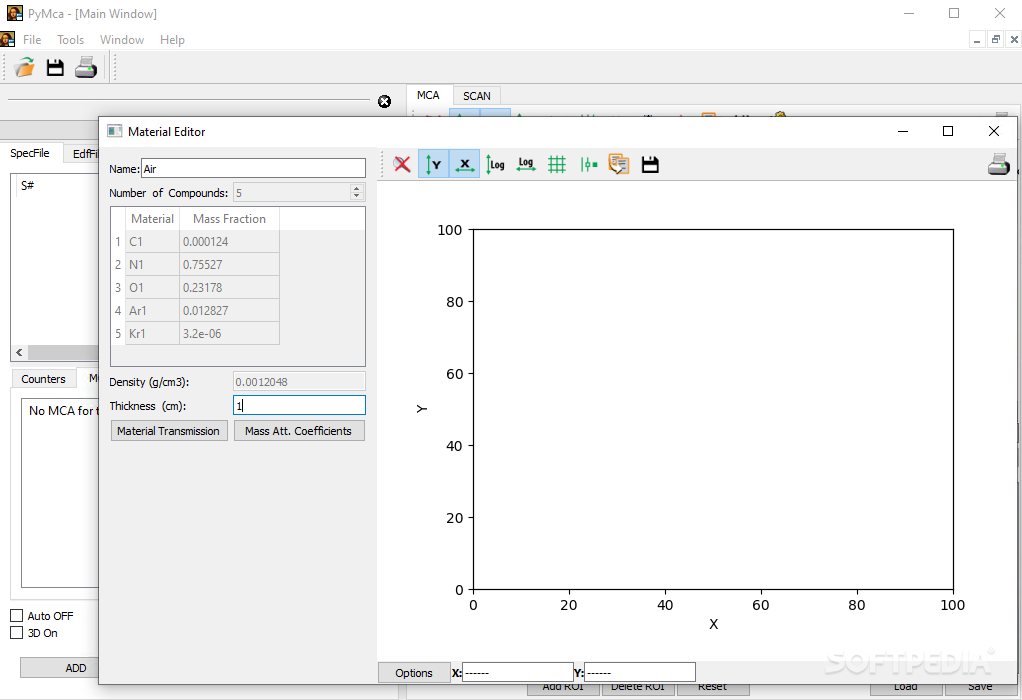Restore the inner MDI window
The width and height of the screenshot is (1022, 700).
pos(995,40)
